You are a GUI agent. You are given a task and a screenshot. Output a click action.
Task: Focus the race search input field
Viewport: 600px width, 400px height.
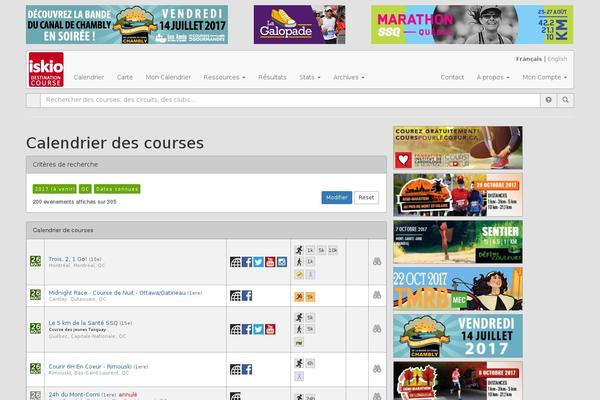click(290, 100)
